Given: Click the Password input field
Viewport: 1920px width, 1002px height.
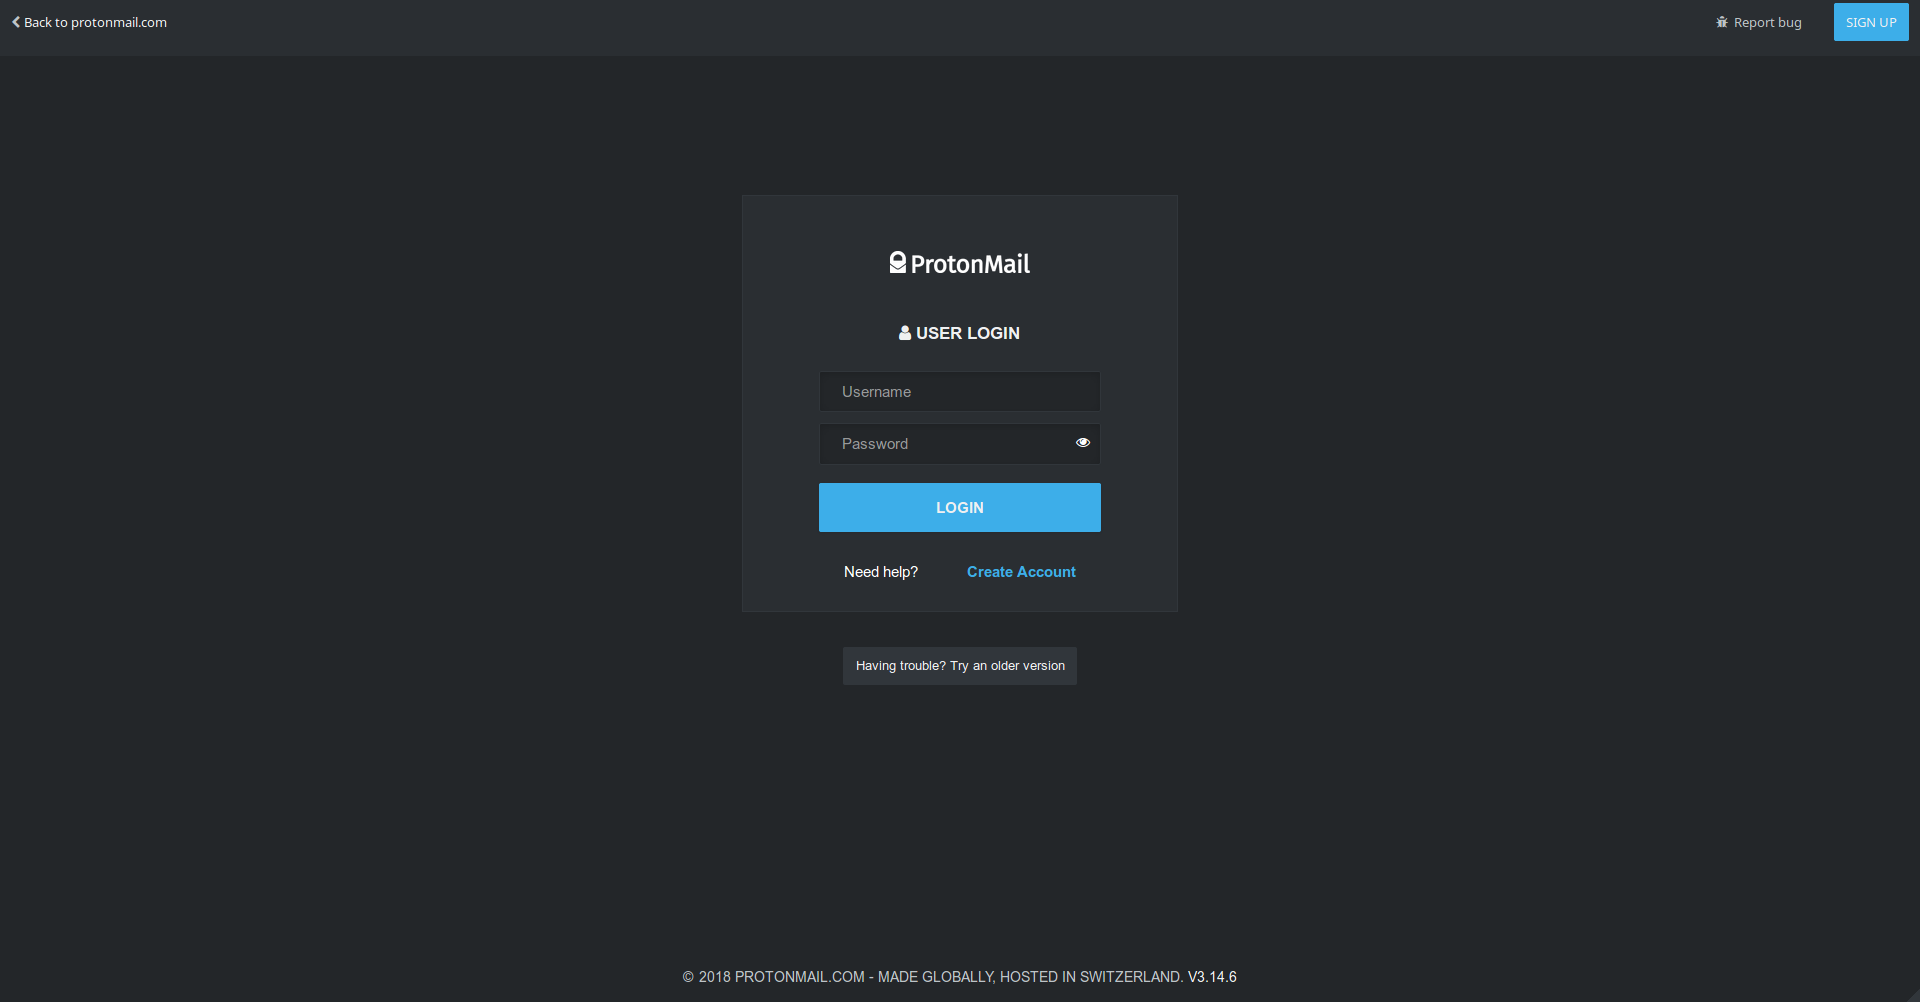Looking at the screenshot, I should [x=960, y=444].
